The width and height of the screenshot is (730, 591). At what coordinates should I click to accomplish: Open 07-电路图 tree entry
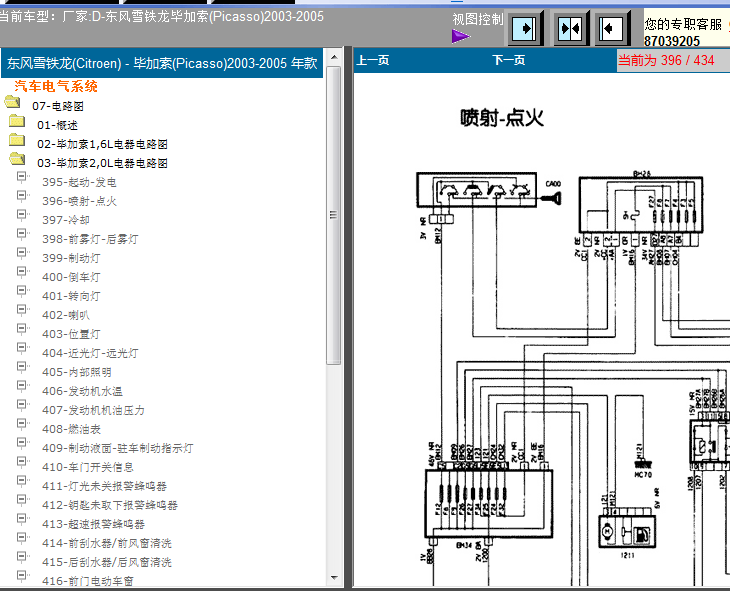pos(58,106)
